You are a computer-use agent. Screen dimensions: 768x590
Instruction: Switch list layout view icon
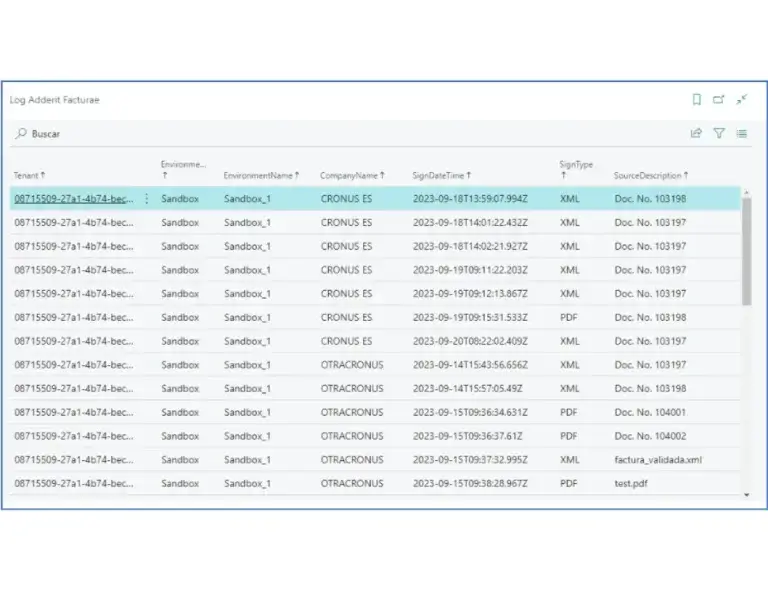pos(742,133)
